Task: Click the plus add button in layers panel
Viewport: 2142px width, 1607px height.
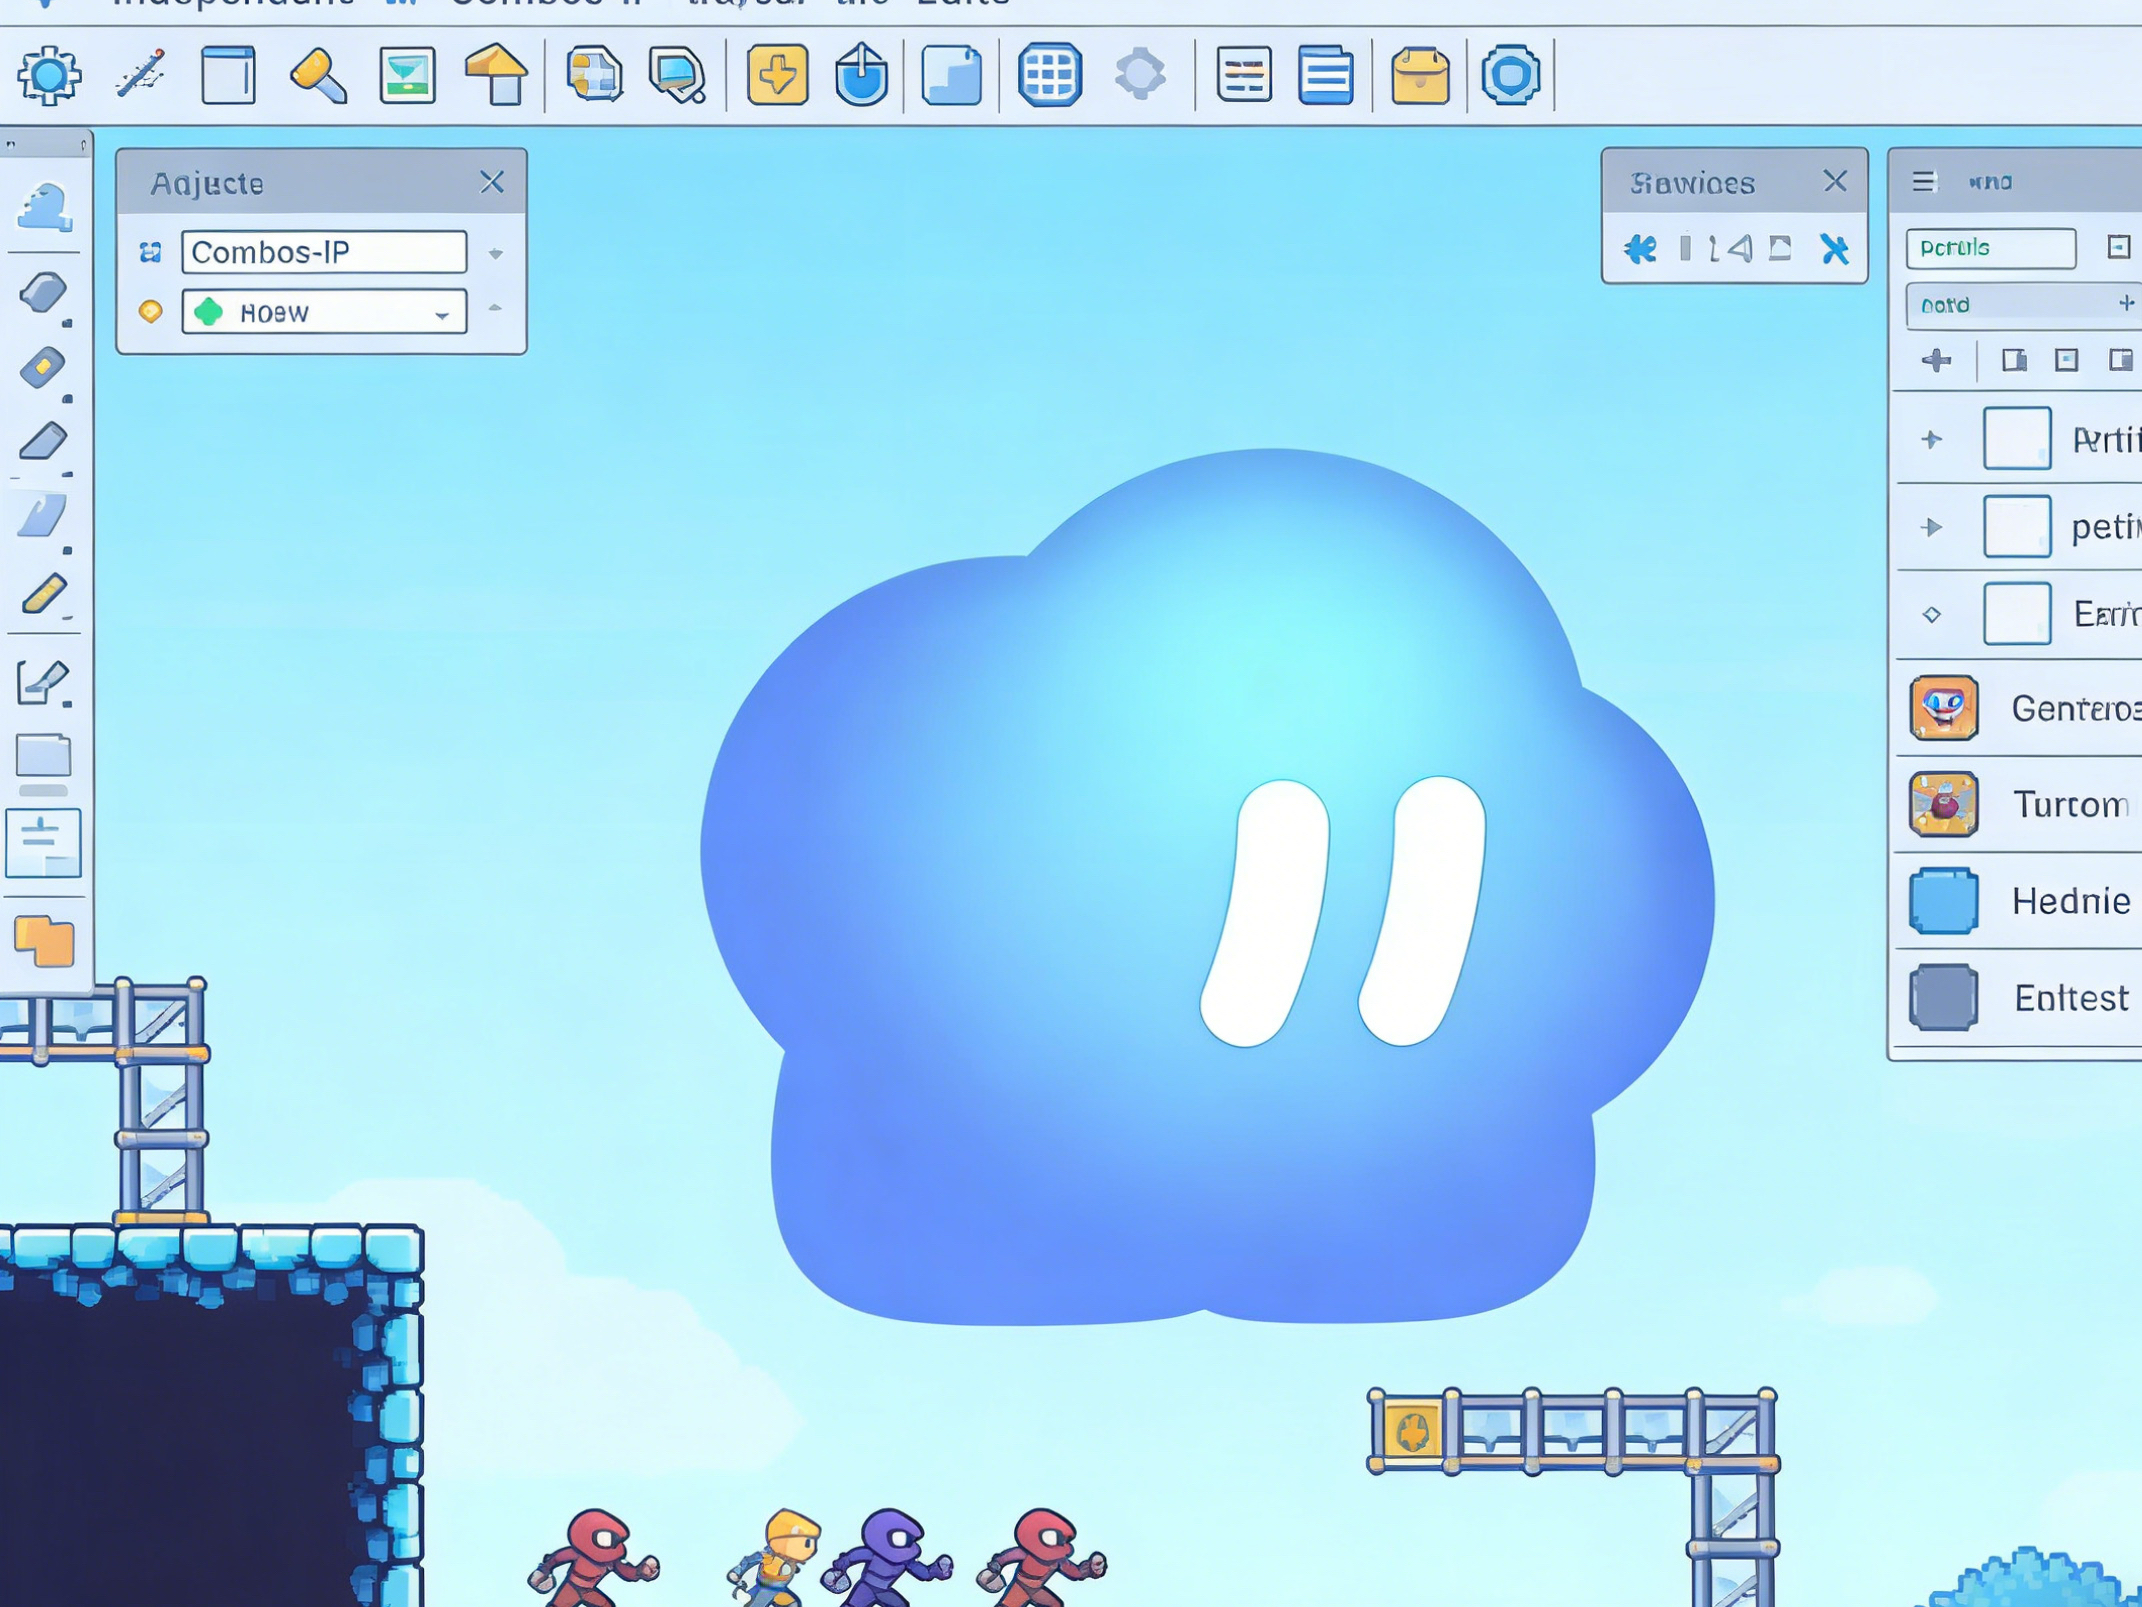Action: [x=1936, y=360]
